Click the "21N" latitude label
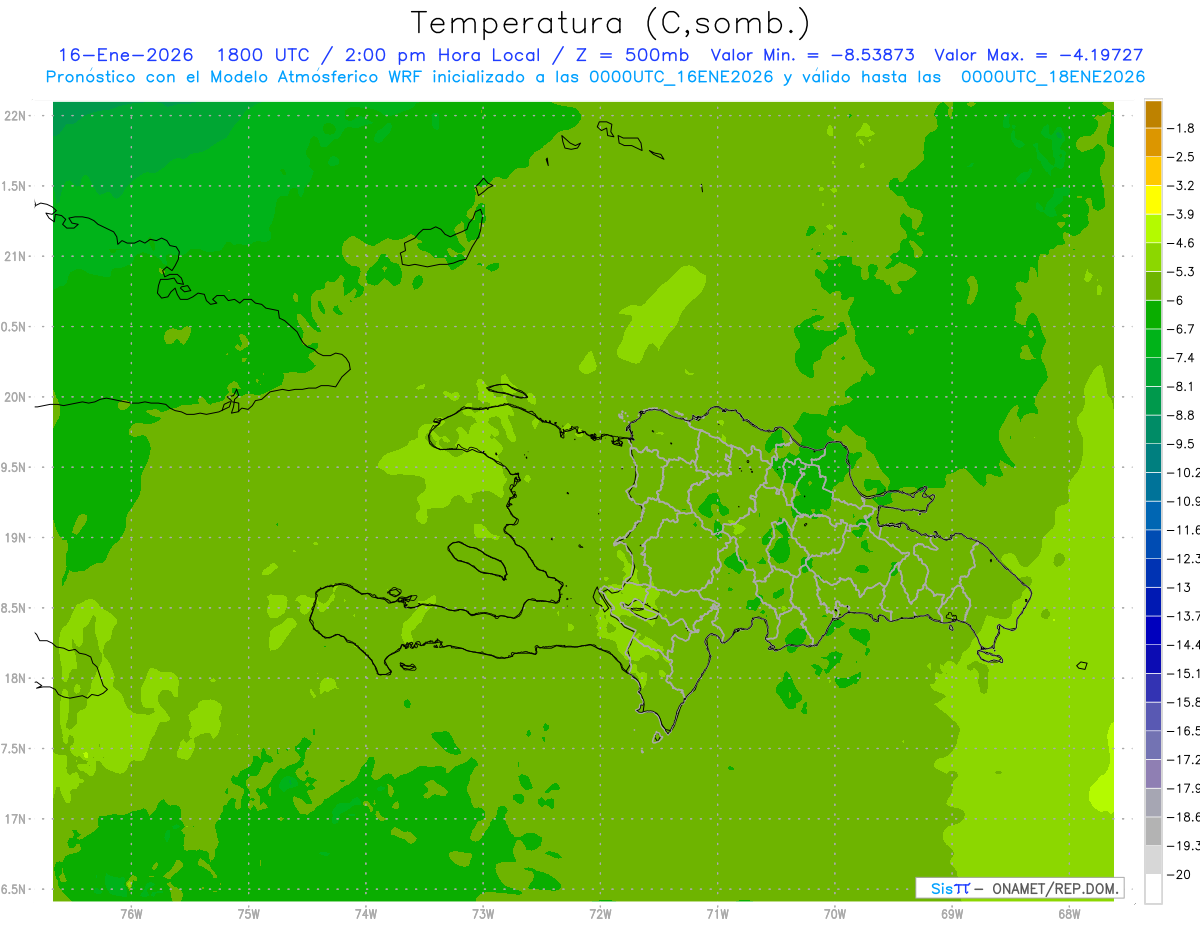The image size is (1200, 927). pos(14,257)
